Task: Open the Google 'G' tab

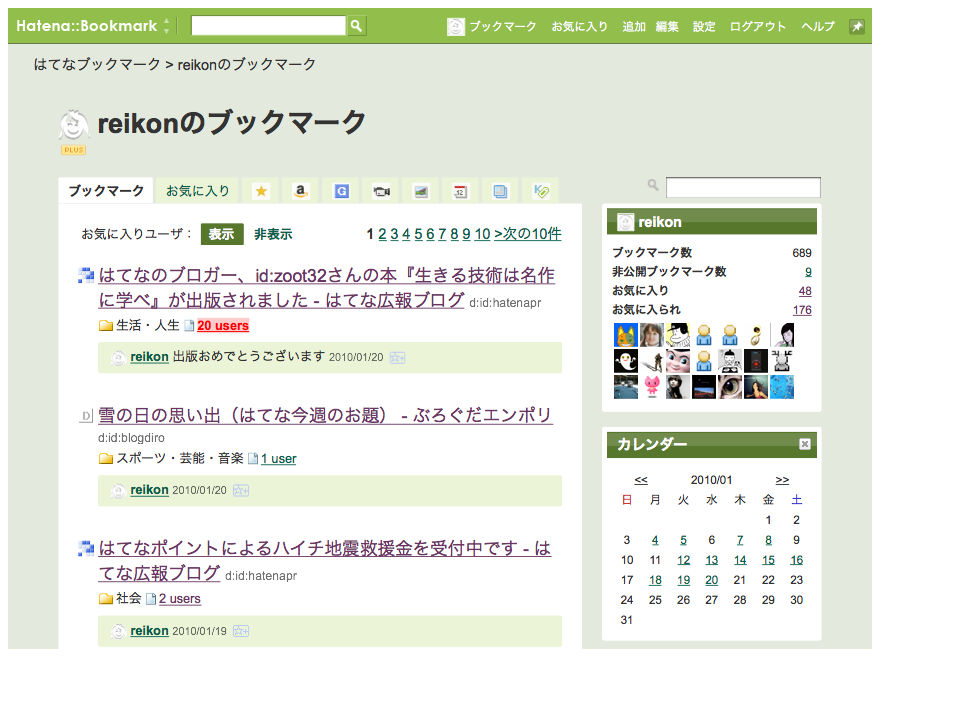Action: (341, 191)
